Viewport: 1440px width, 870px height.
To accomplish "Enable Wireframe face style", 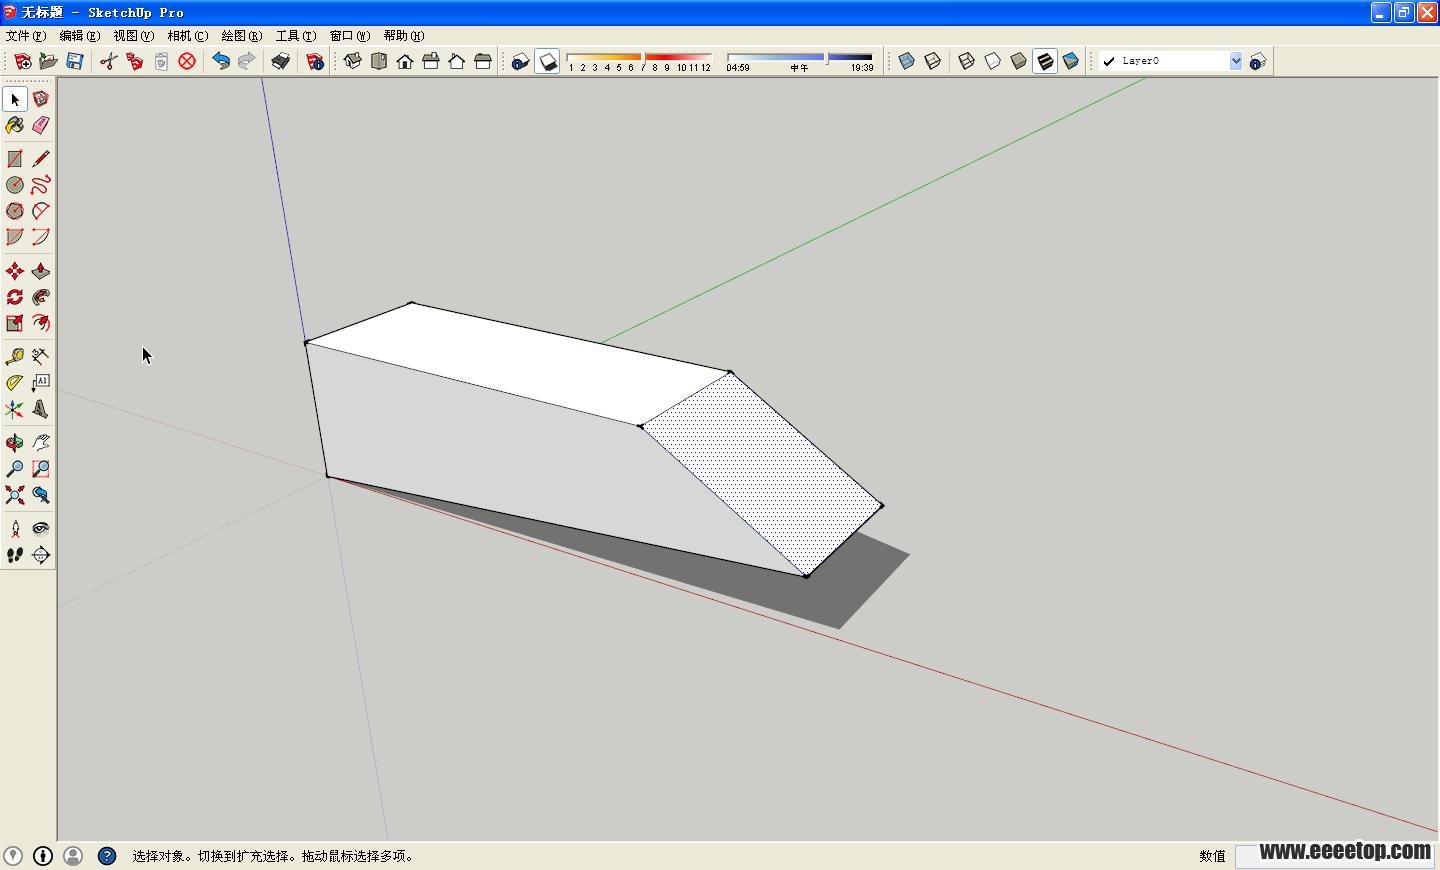I will [x=967, y=61].
